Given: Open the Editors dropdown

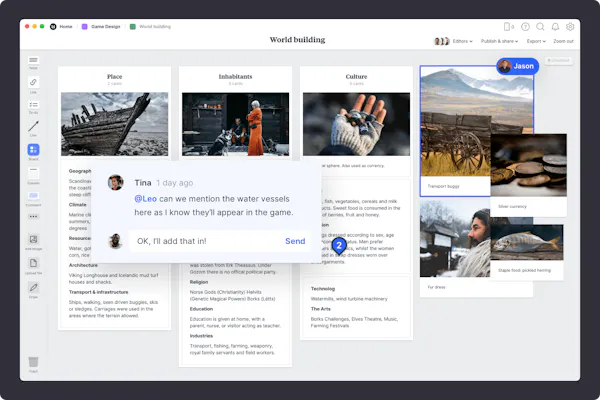Looking at the screenshot, I should pyautogui.click(x=462, y=41).
